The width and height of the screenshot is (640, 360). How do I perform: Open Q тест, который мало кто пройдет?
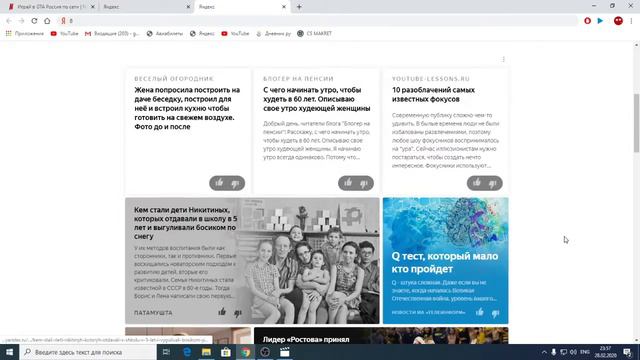[x=445, y=262]
